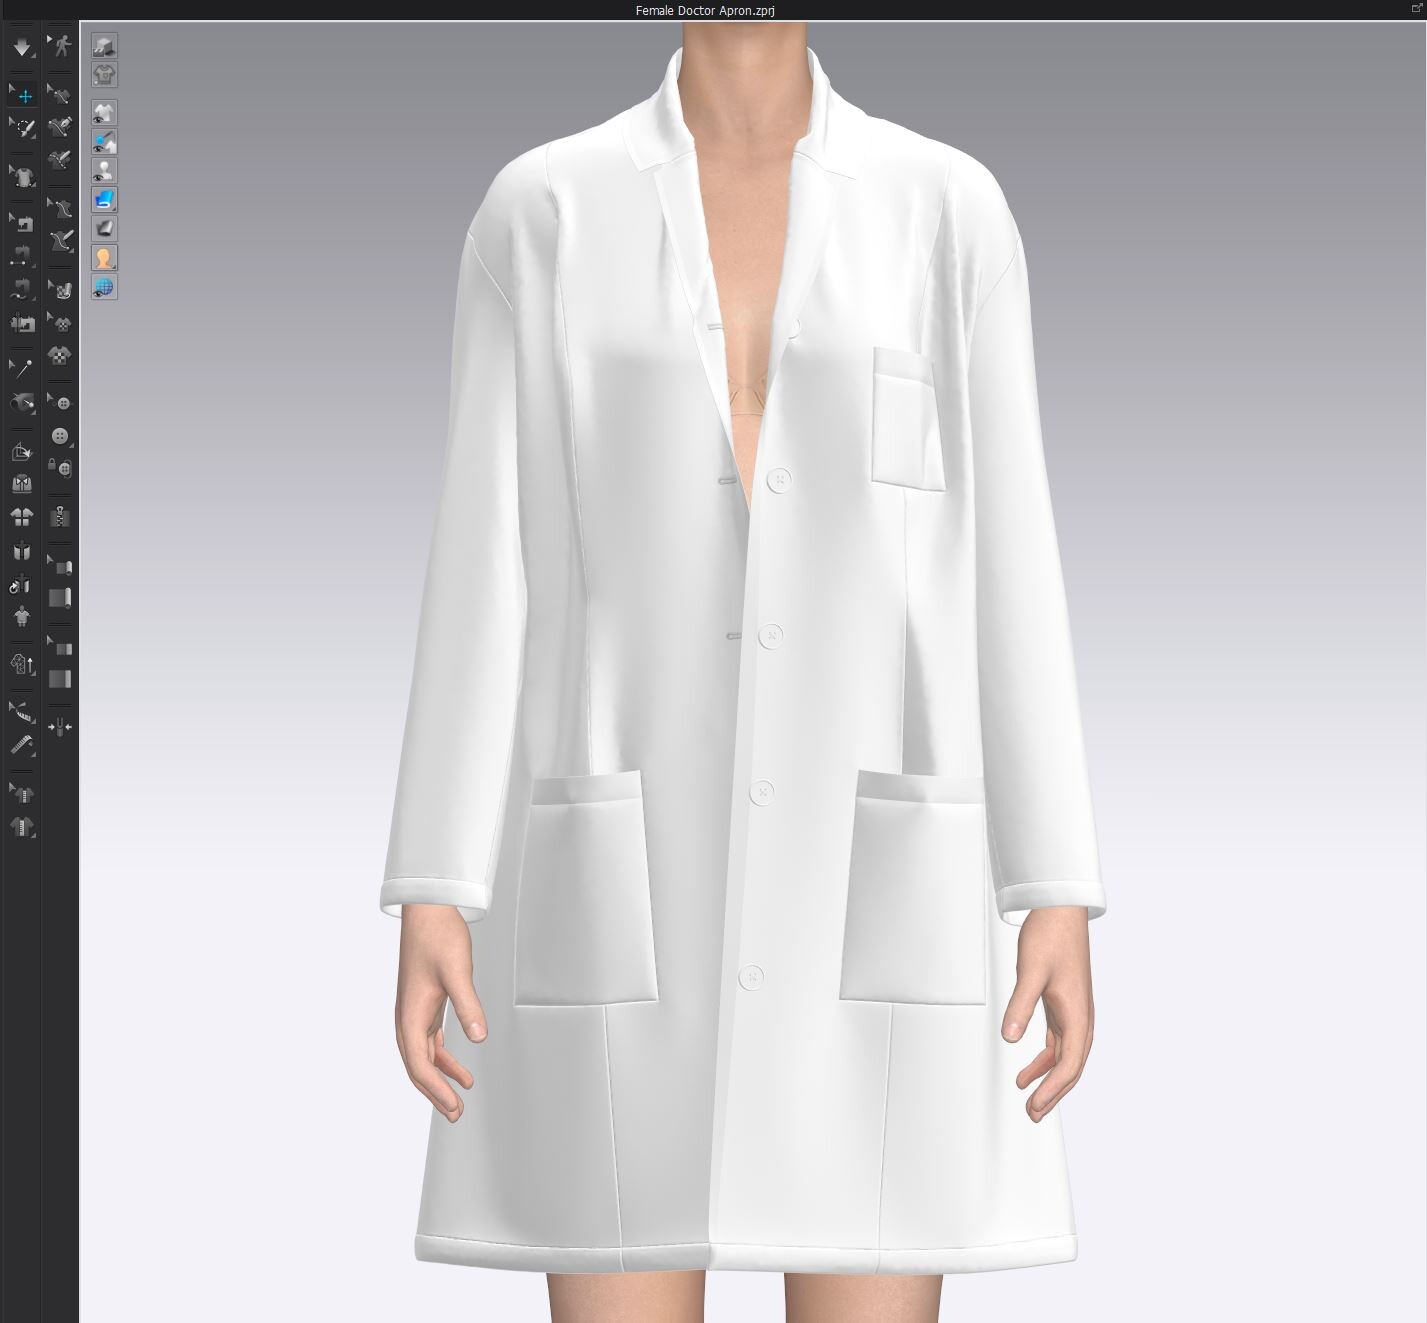Select the Fold Arrangement tool
Viewport: 1427px width, 1323px height.
(x=22, y=451)
